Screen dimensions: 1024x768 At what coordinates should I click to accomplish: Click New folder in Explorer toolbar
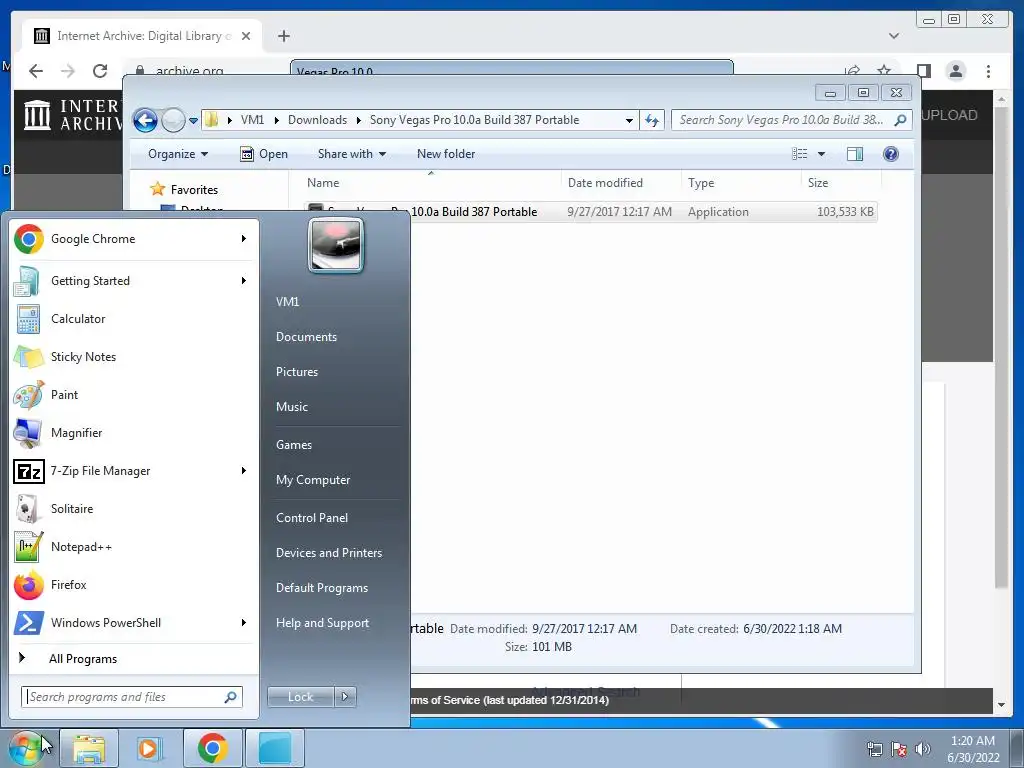coord(446,154)
